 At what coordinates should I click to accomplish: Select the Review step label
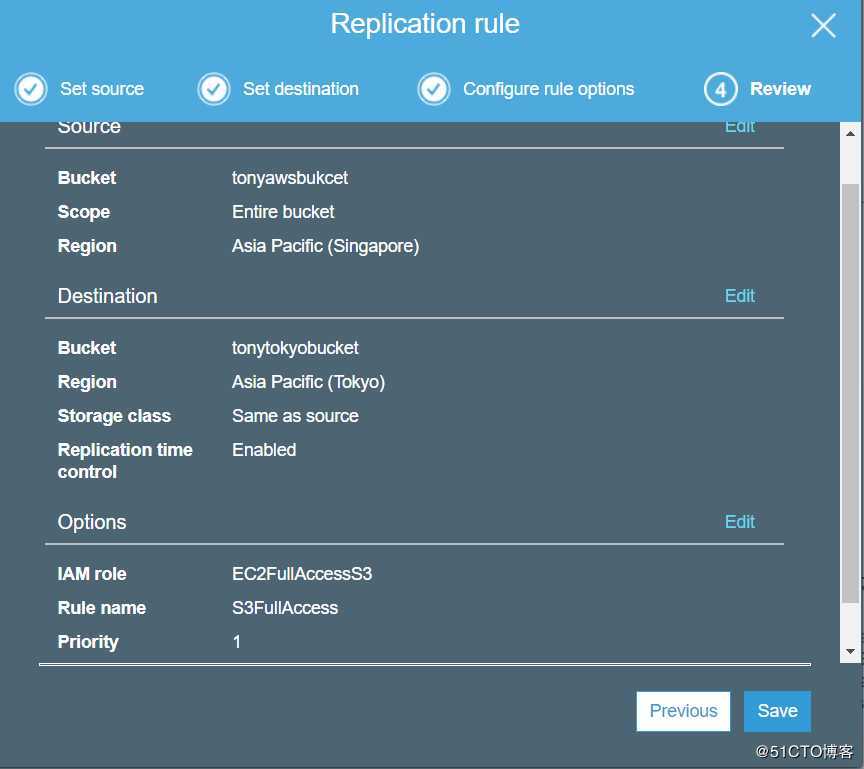780,89
